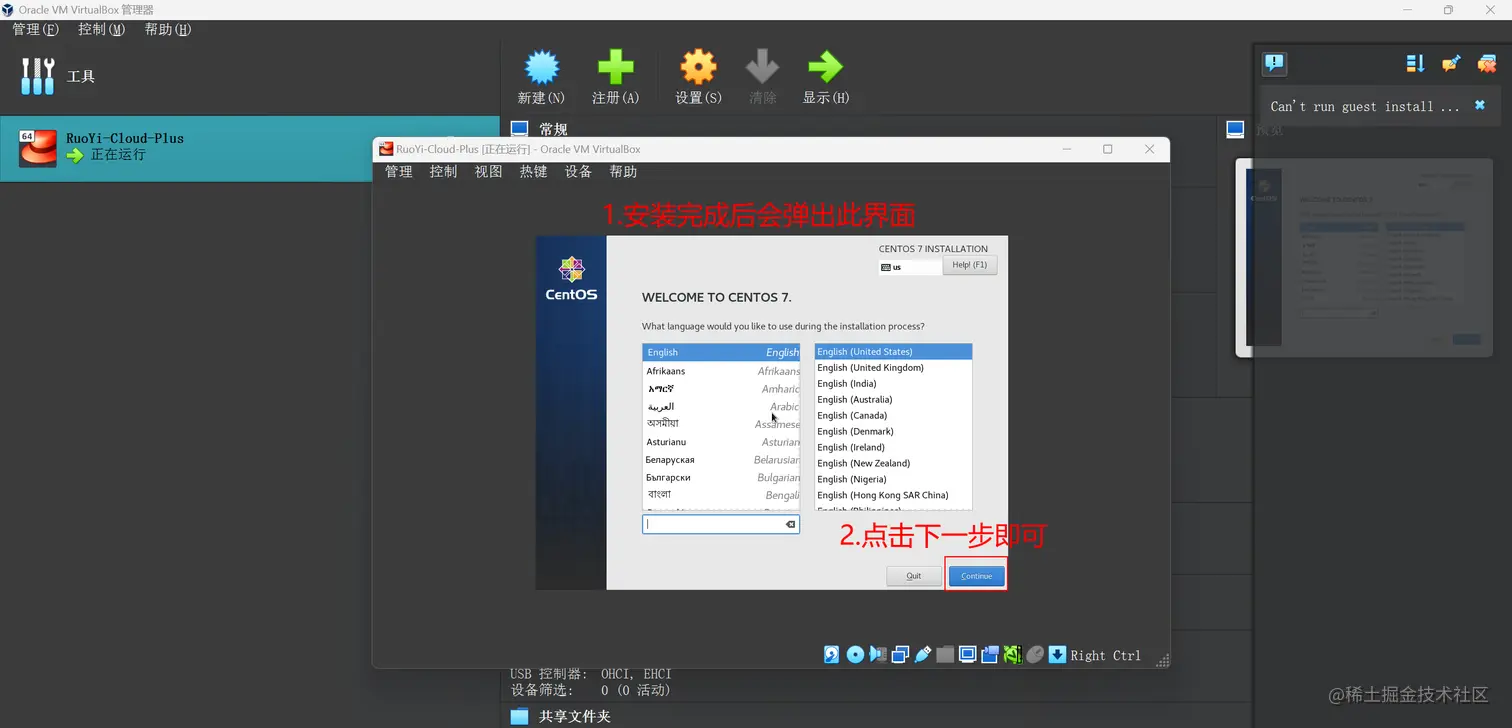Click the Help! (F1) button

coord(969,265)
